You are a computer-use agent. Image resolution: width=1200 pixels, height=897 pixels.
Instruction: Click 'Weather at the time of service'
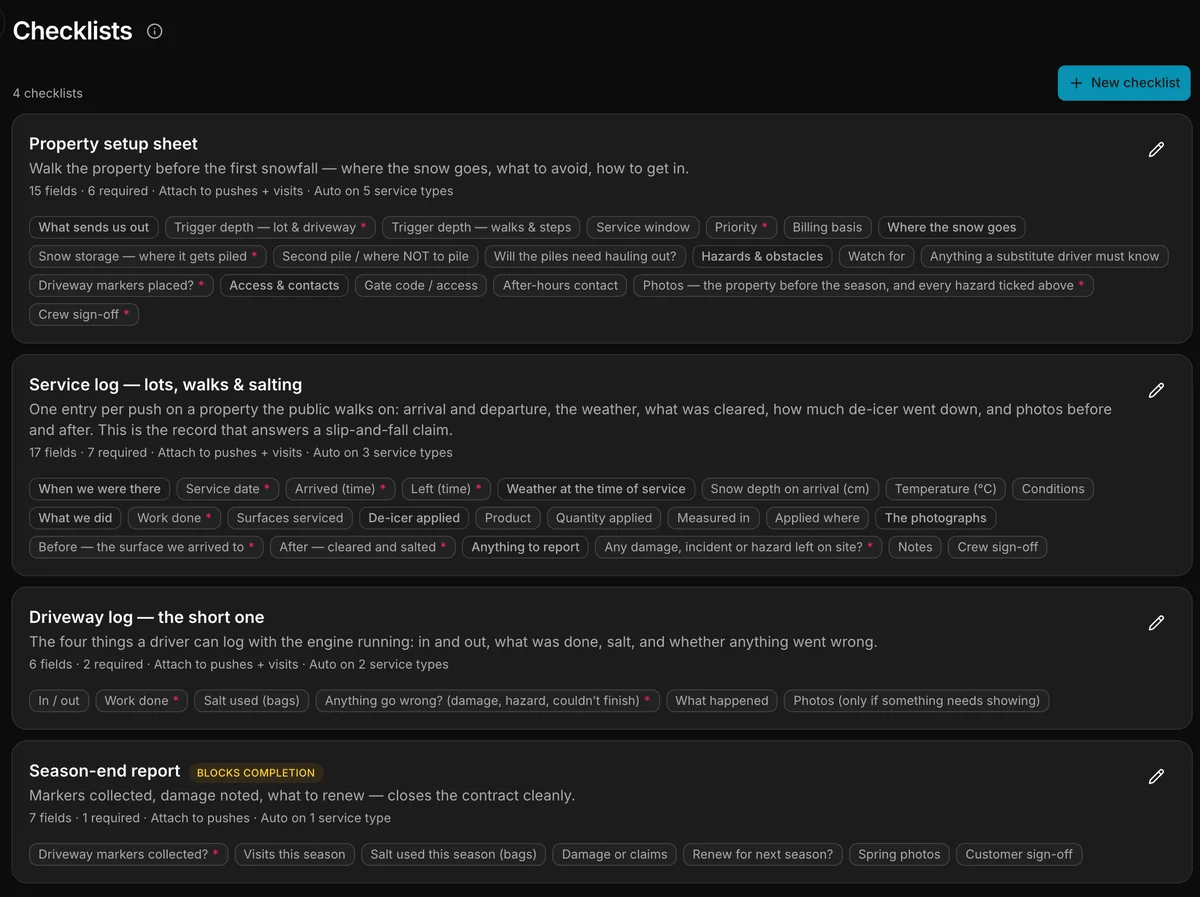[596, 489]
